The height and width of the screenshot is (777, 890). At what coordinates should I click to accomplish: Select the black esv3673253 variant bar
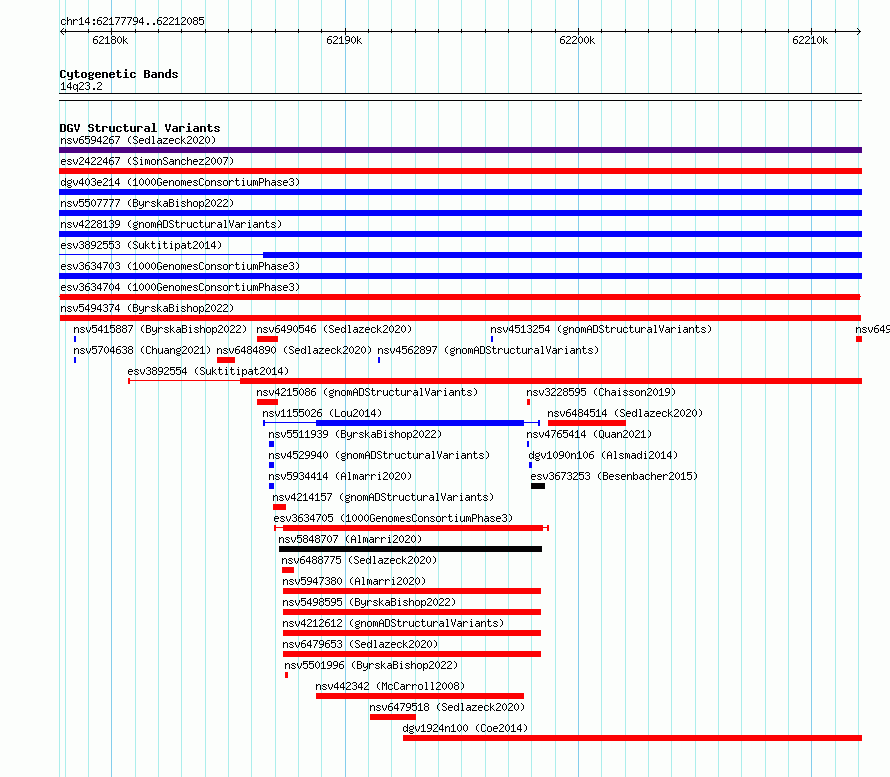(x=538, y=486)
